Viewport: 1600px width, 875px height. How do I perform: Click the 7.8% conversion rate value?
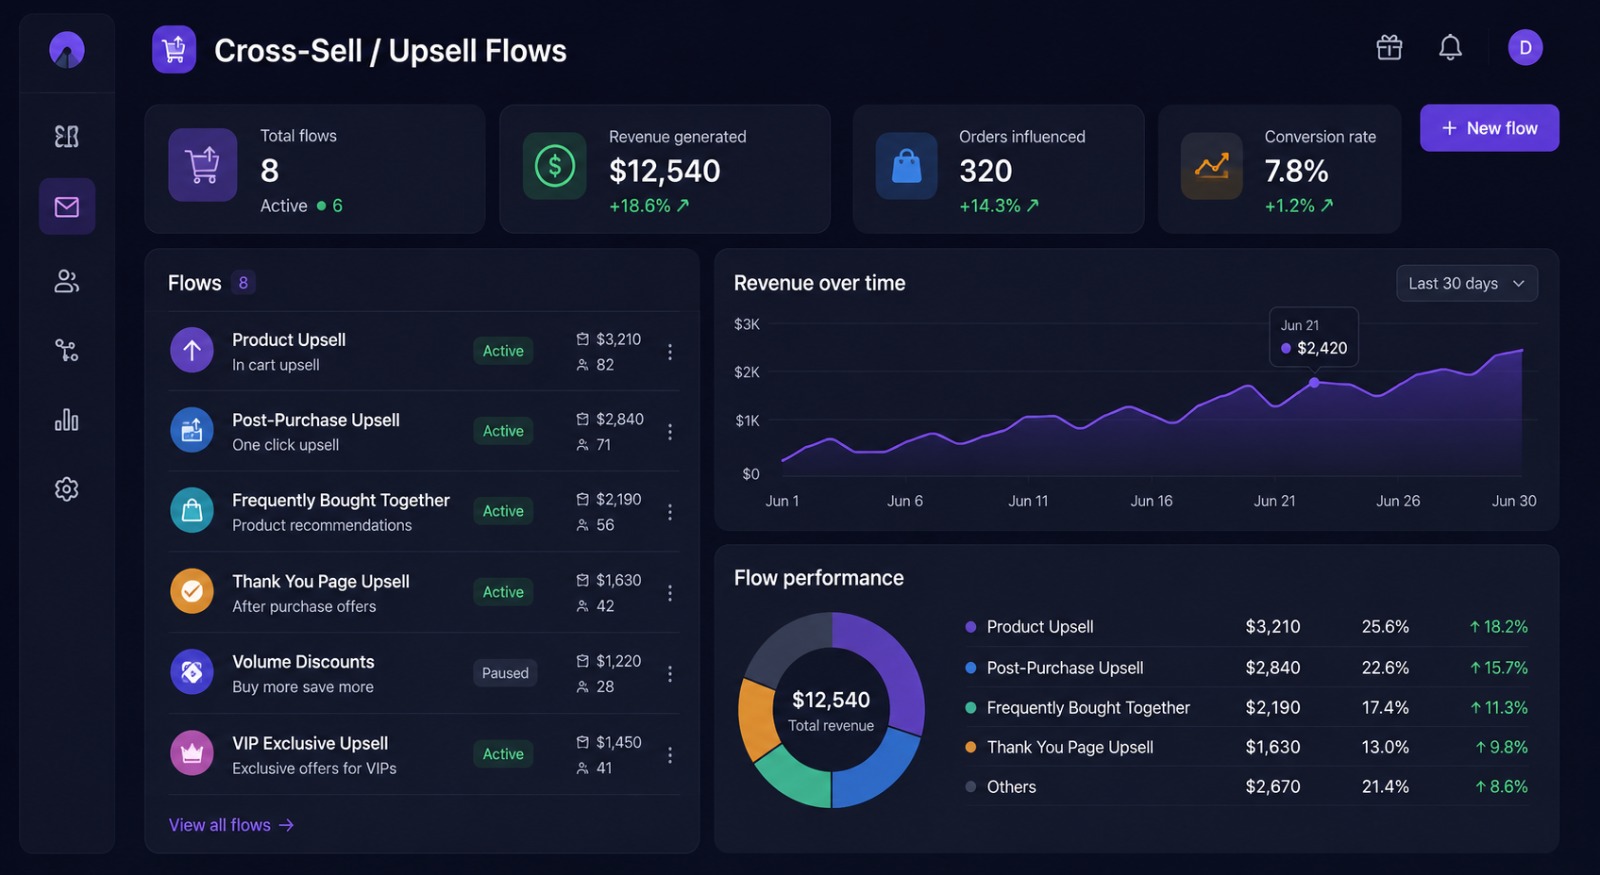click(1297, 171)
